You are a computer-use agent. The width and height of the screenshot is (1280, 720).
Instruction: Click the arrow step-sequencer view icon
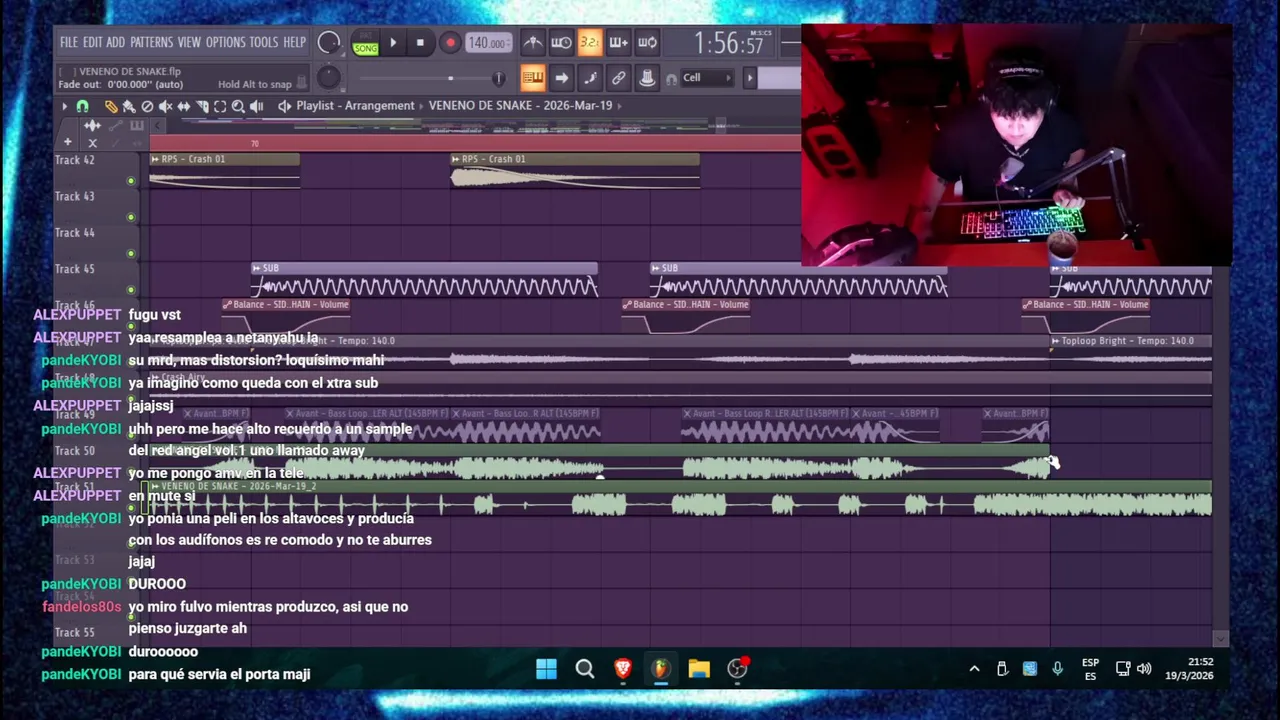[562, 78]
